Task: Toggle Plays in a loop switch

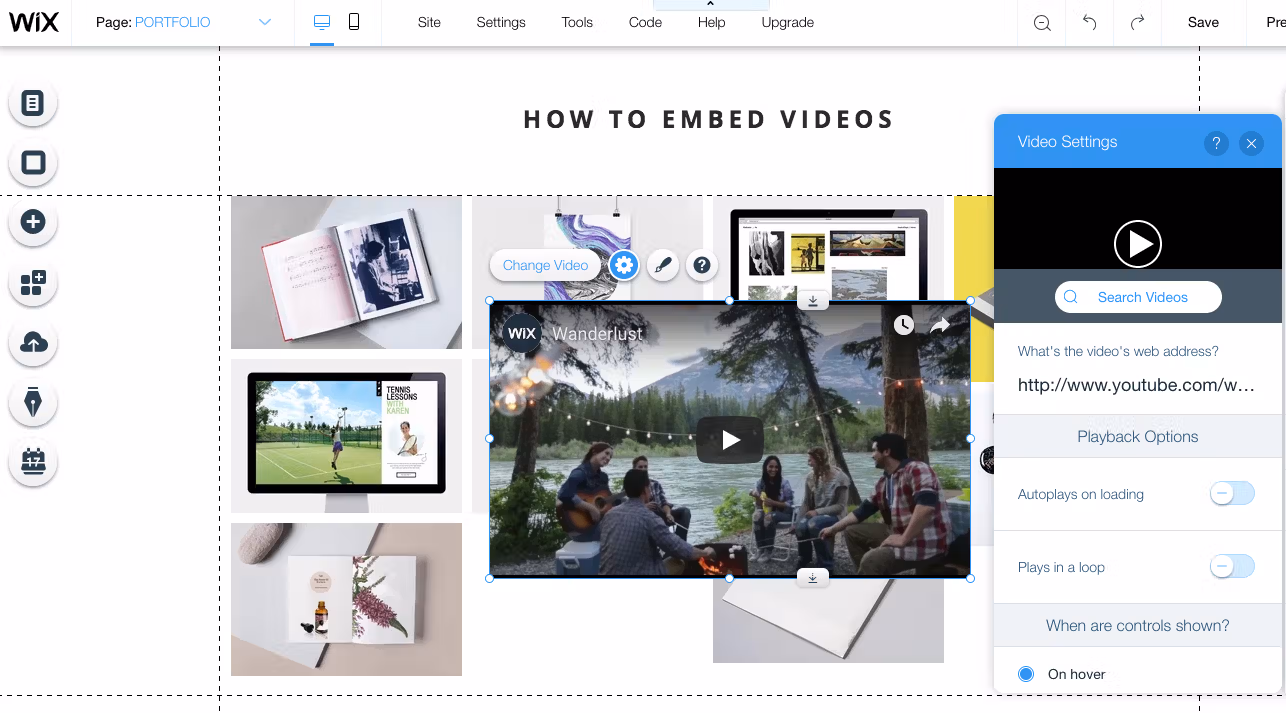Action: [1231, 567]
